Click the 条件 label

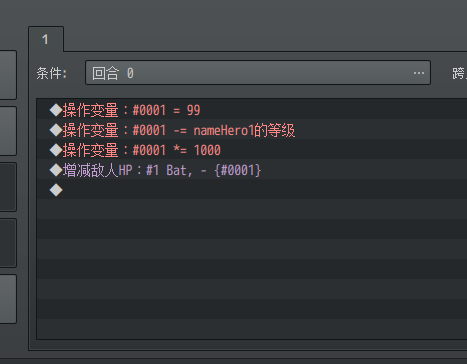tap(52, 73)
